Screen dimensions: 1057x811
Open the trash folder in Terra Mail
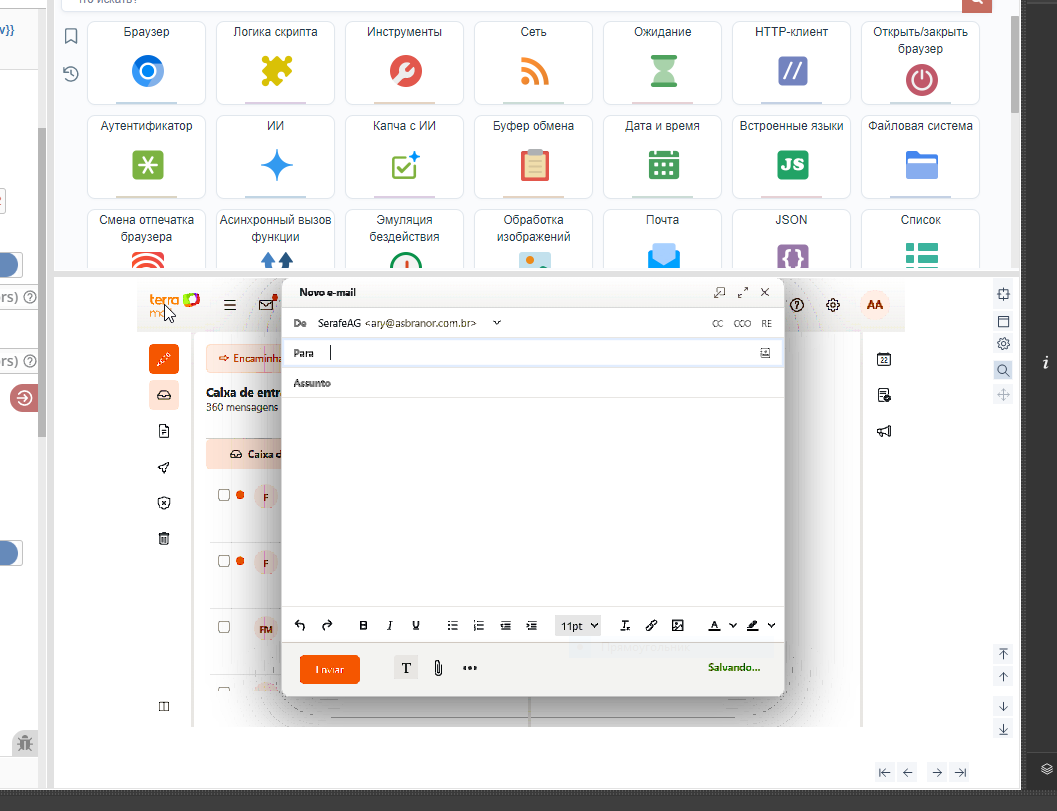tap(164, 539)
